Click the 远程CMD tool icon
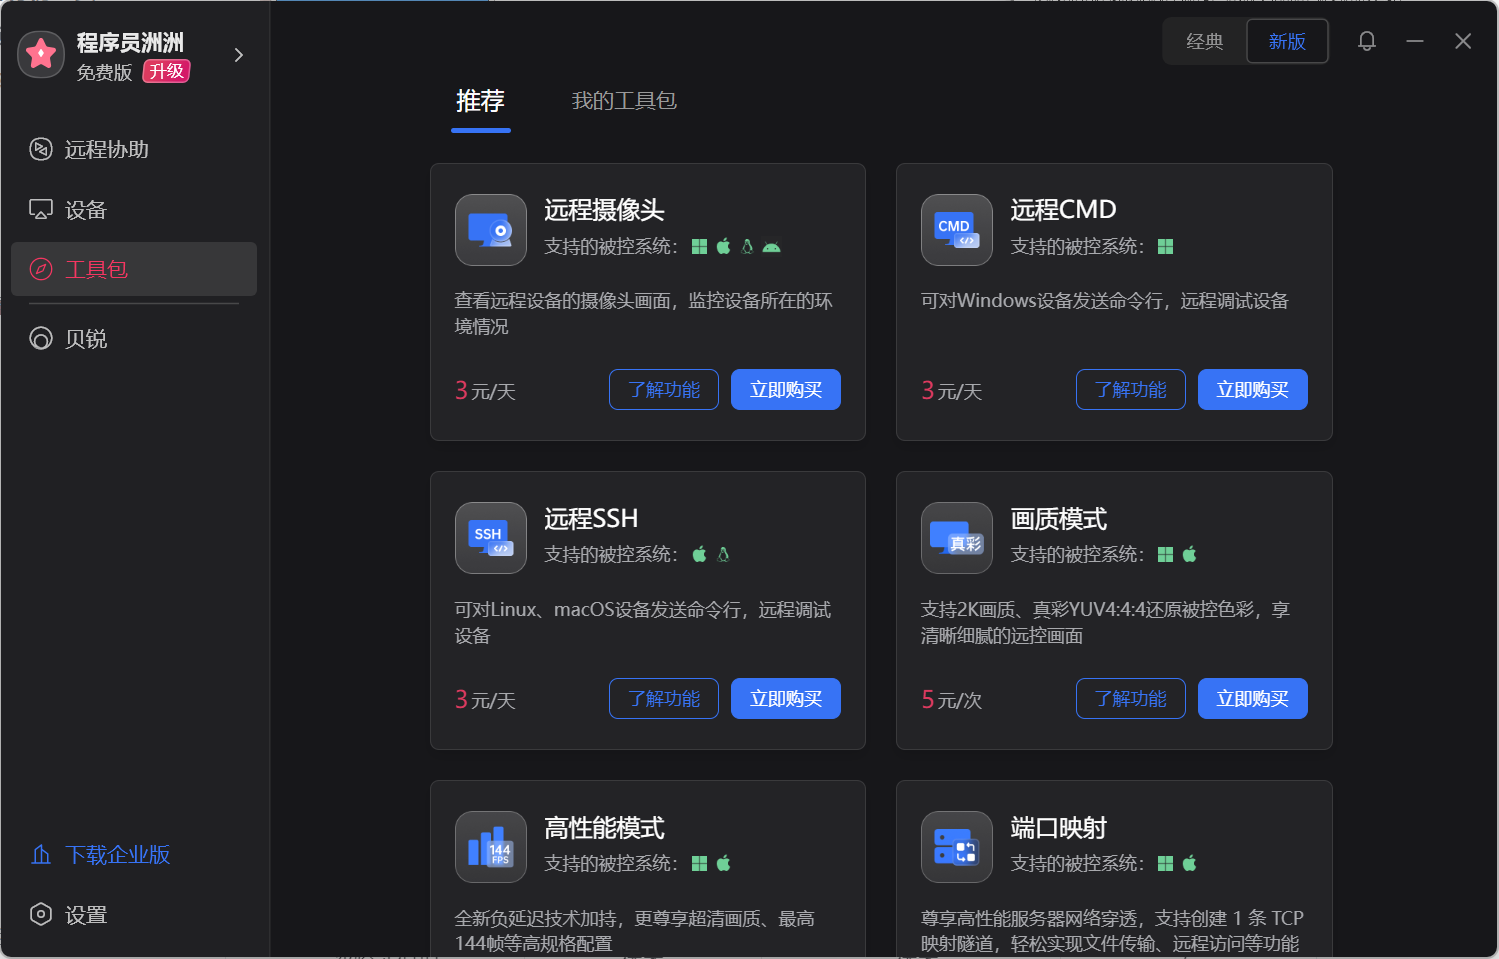1499x959 pixels. (957, 230)
